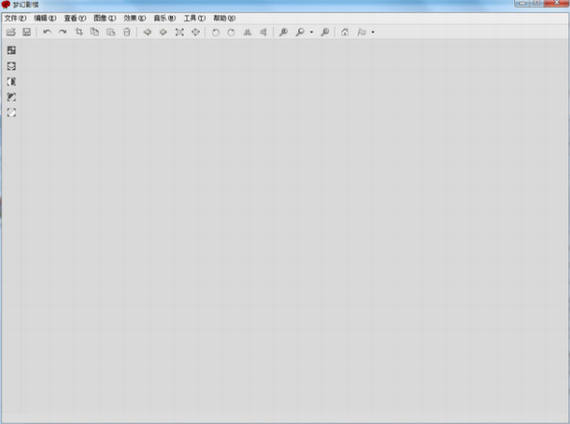Expand the zoom magnifier dropdown arrow
This screenshot has height=424, width=570.
pos(312,32)
